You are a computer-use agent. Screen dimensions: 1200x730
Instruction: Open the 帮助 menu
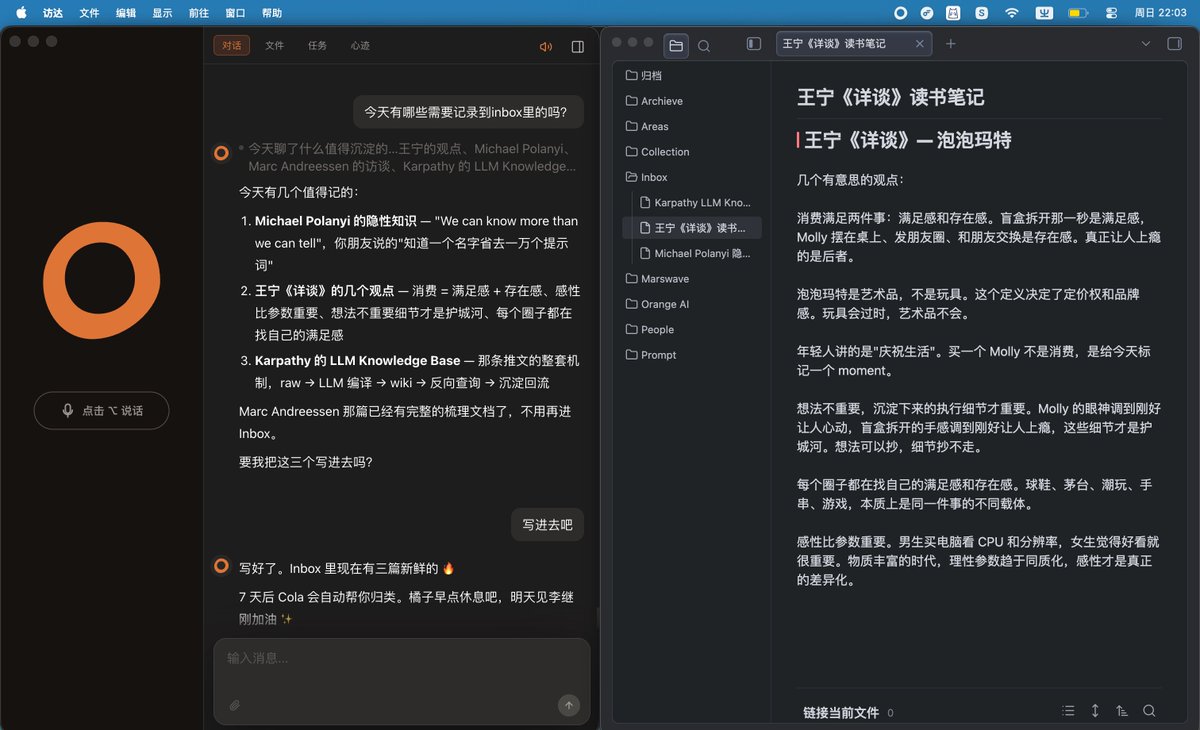pyautogui.click(x=272, y=13)
